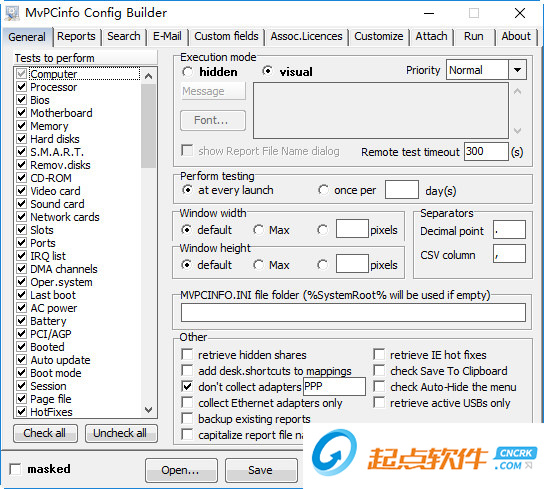Viewport: 544px width, 489px height.
Task: Click the MVPCINFO.INI file folder field
Action: click(x=353, y=313)
